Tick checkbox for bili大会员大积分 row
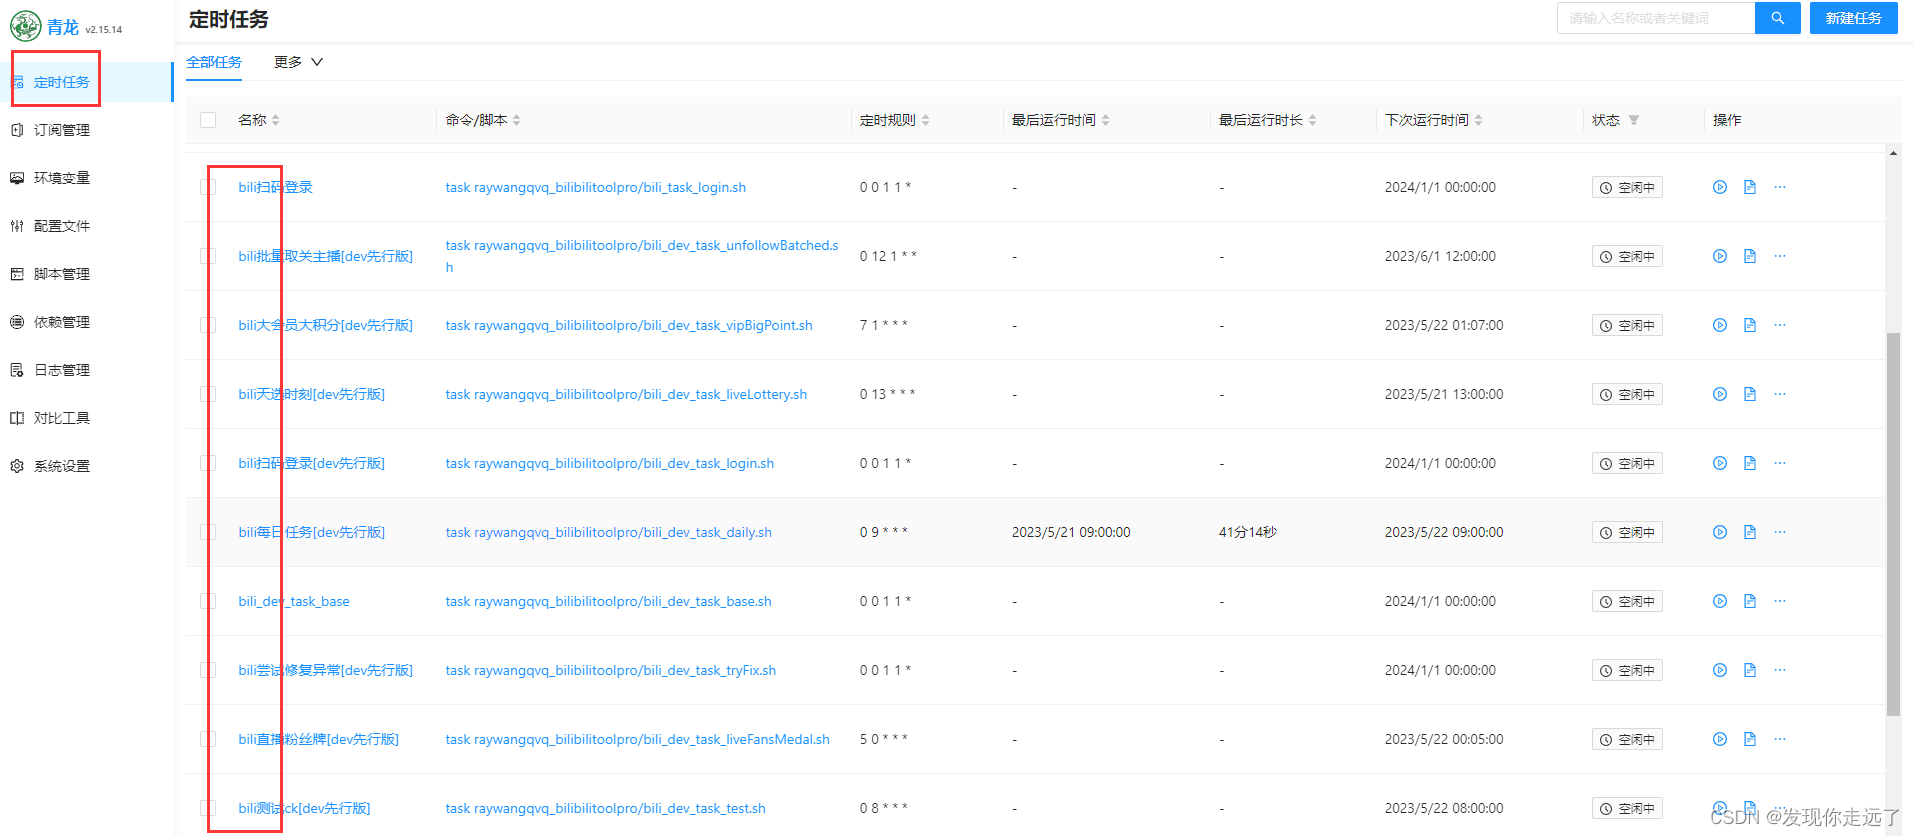1914x836 pixels. coord(208,325)
